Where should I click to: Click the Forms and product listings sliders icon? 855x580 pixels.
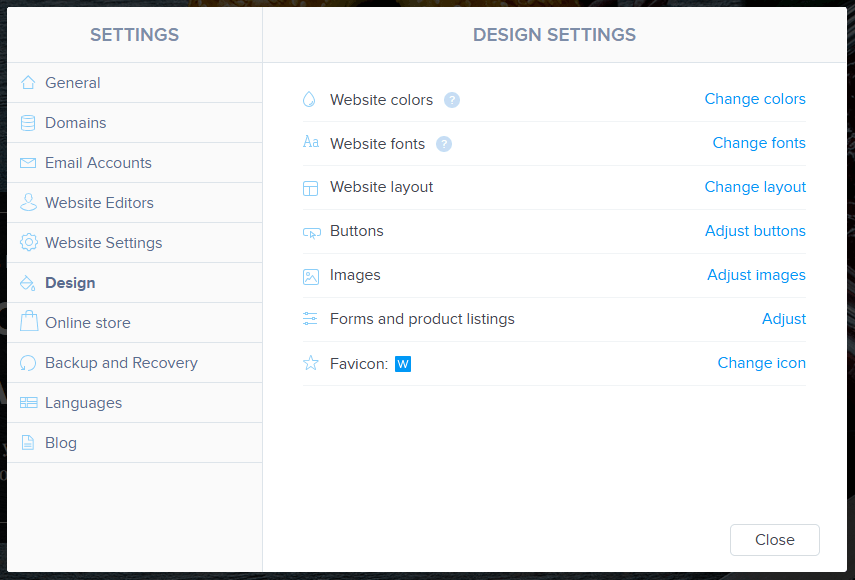[310, 319]
